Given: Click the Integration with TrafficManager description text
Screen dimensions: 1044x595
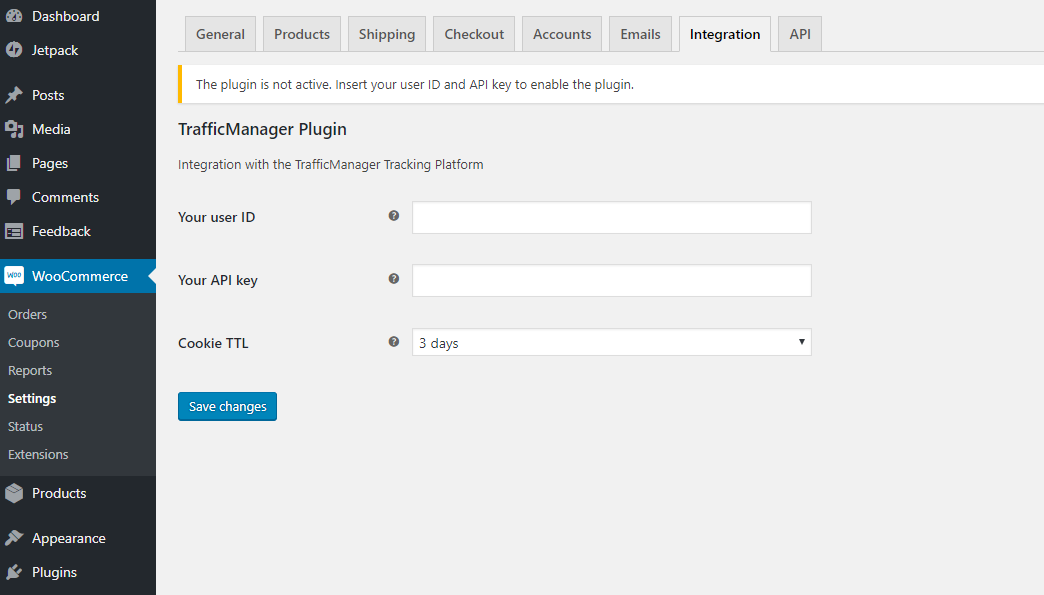Looking at the screenshot, I should 330,164.
